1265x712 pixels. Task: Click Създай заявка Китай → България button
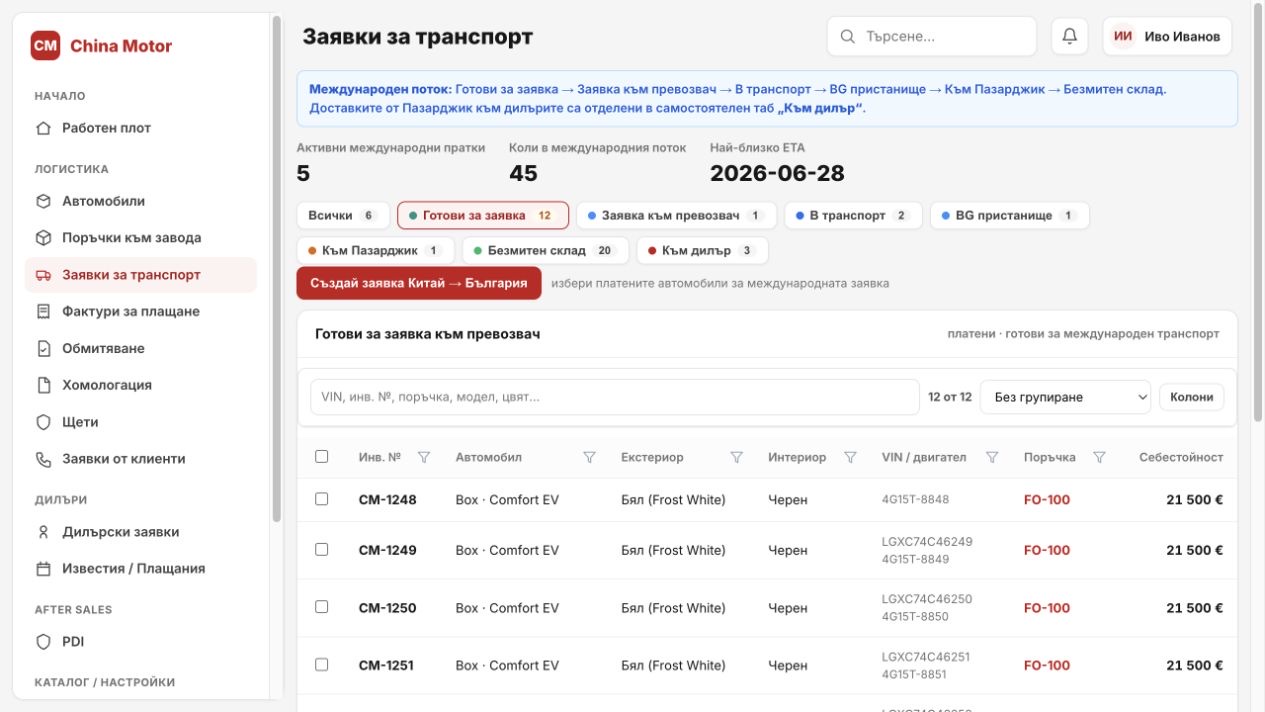coord(418,283)
